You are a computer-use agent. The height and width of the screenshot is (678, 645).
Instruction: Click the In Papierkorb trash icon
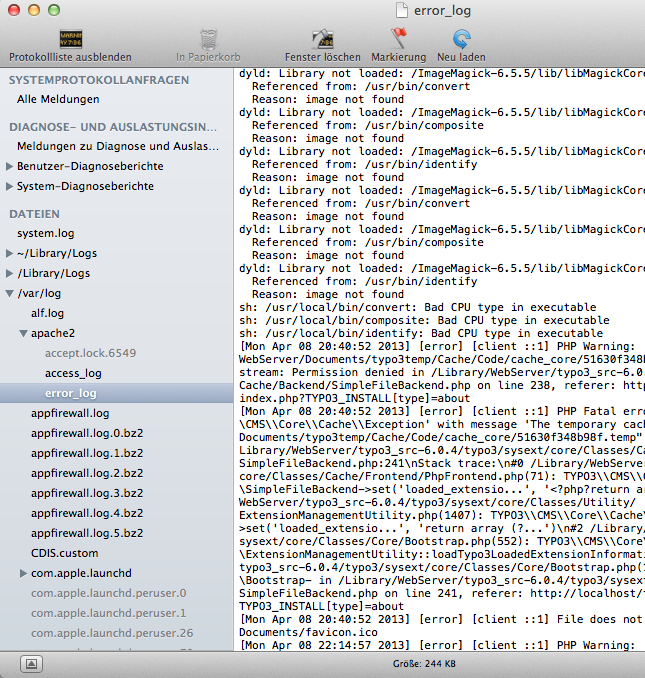[209, 39]
